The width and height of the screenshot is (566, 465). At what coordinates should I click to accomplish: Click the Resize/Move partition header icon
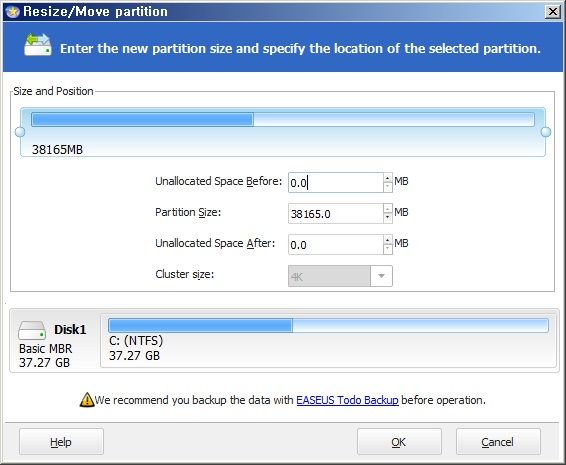38,45
